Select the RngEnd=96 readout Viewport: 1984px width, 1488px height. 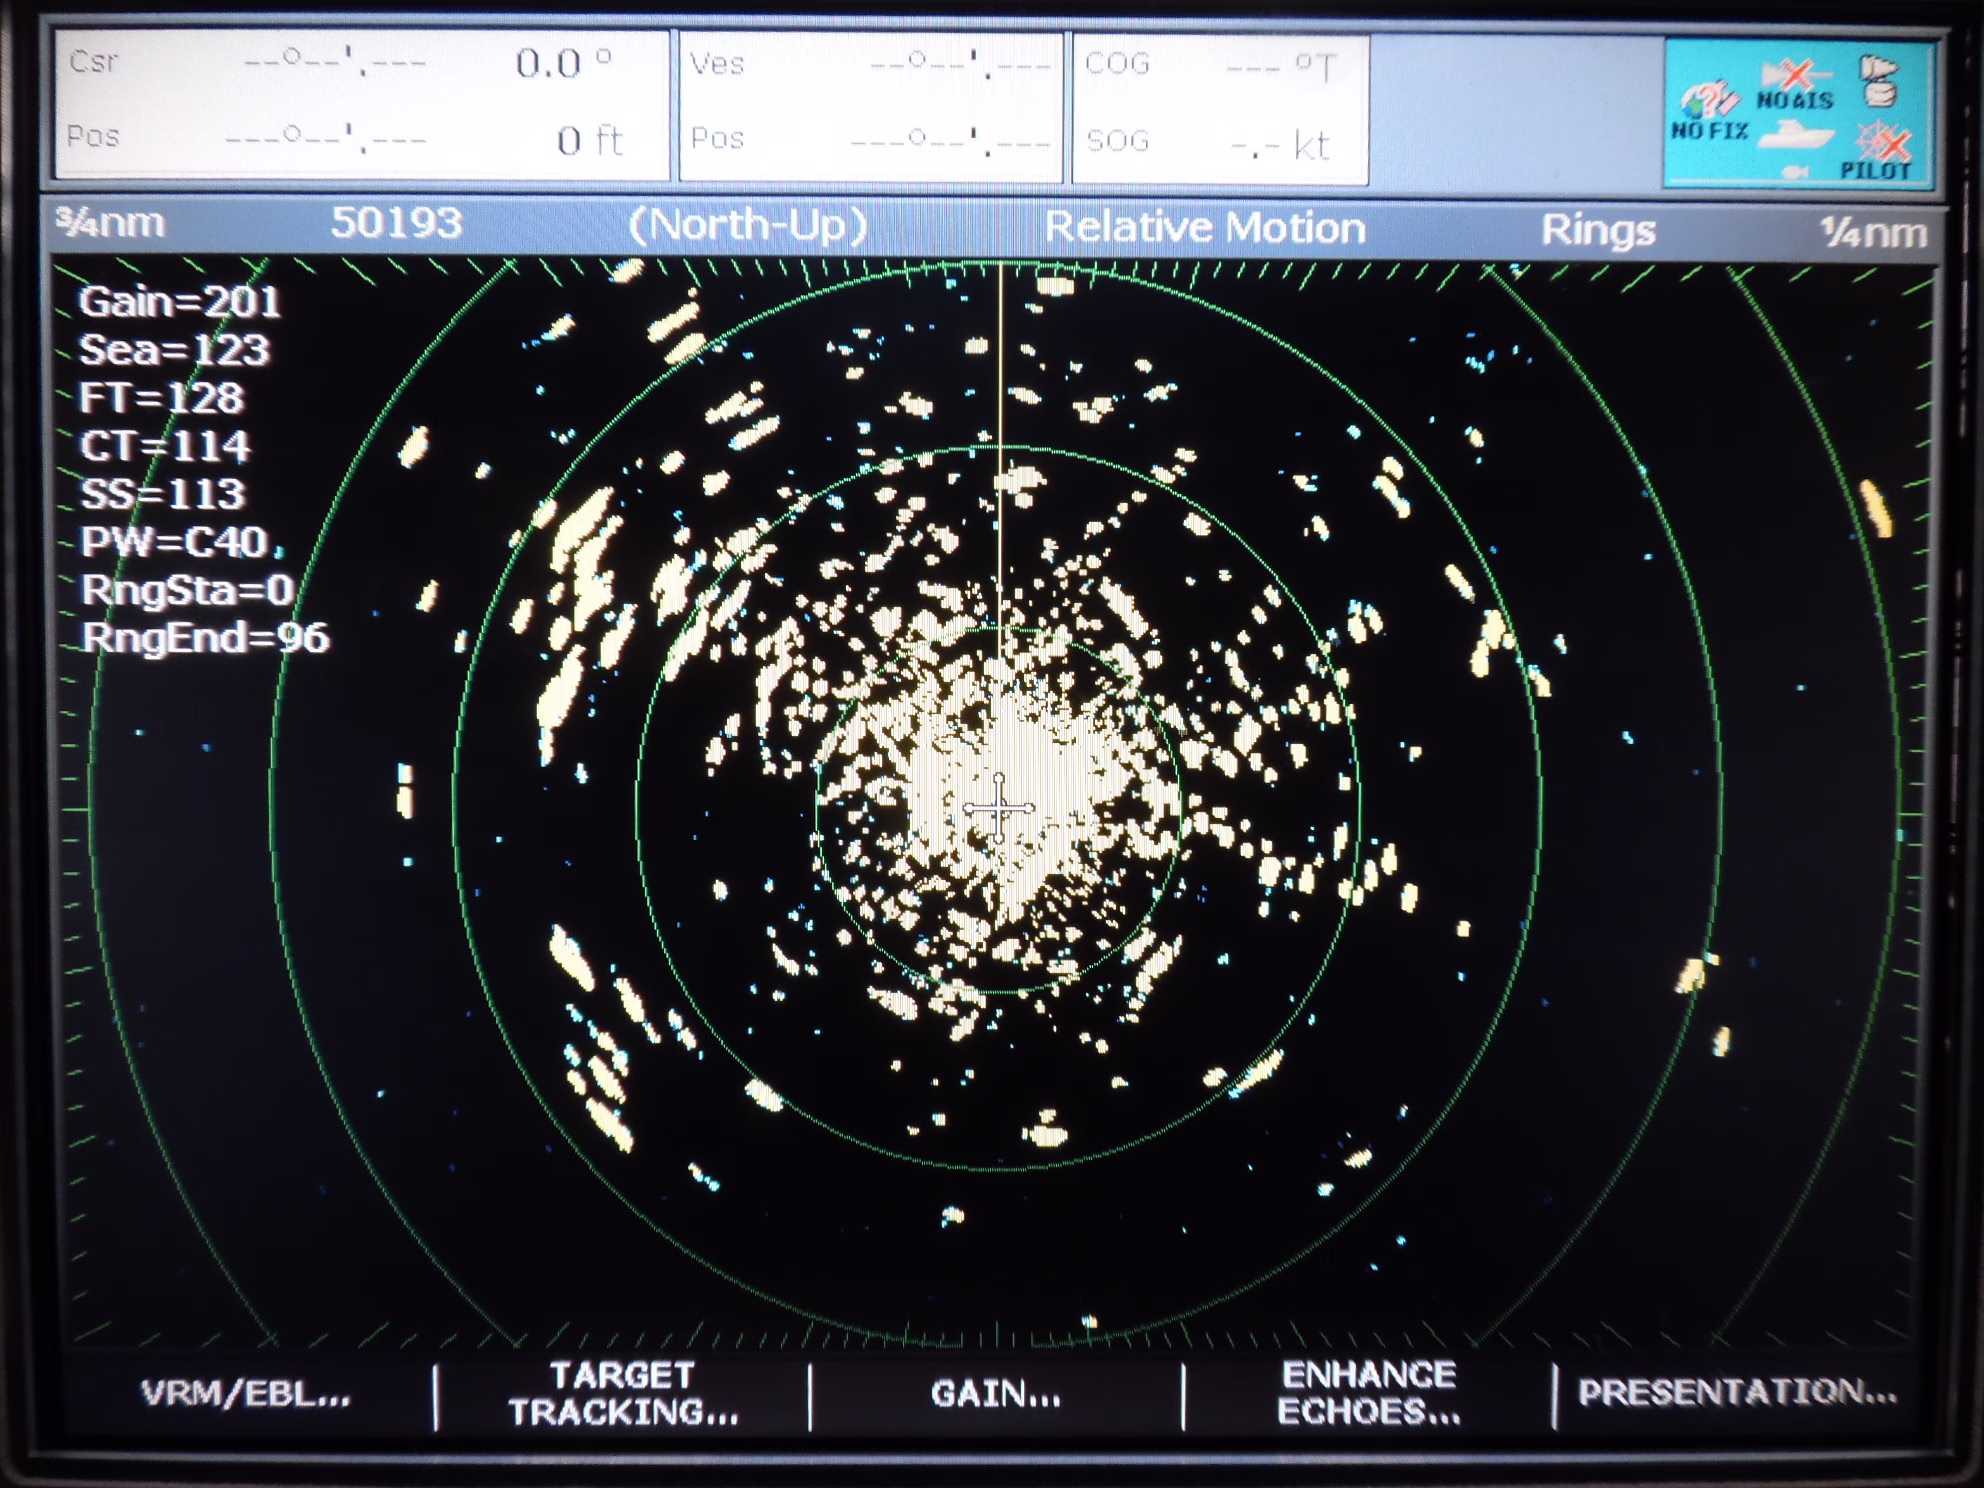click(x=205, y=638)
